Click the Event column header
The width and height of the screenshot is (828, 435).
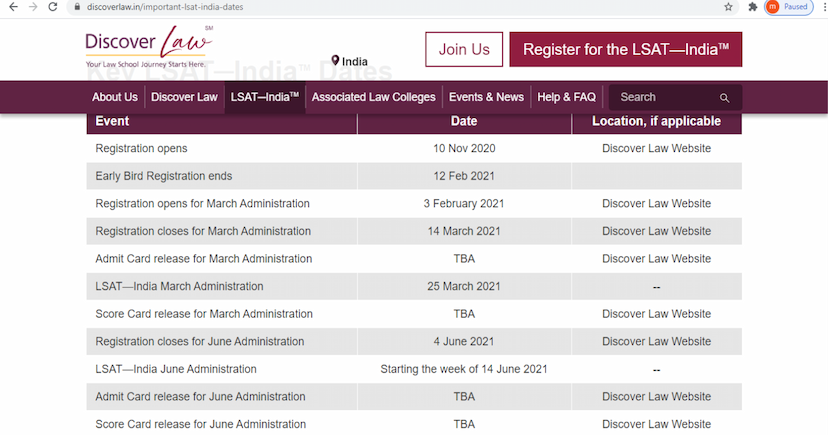[x=112, y=121]
